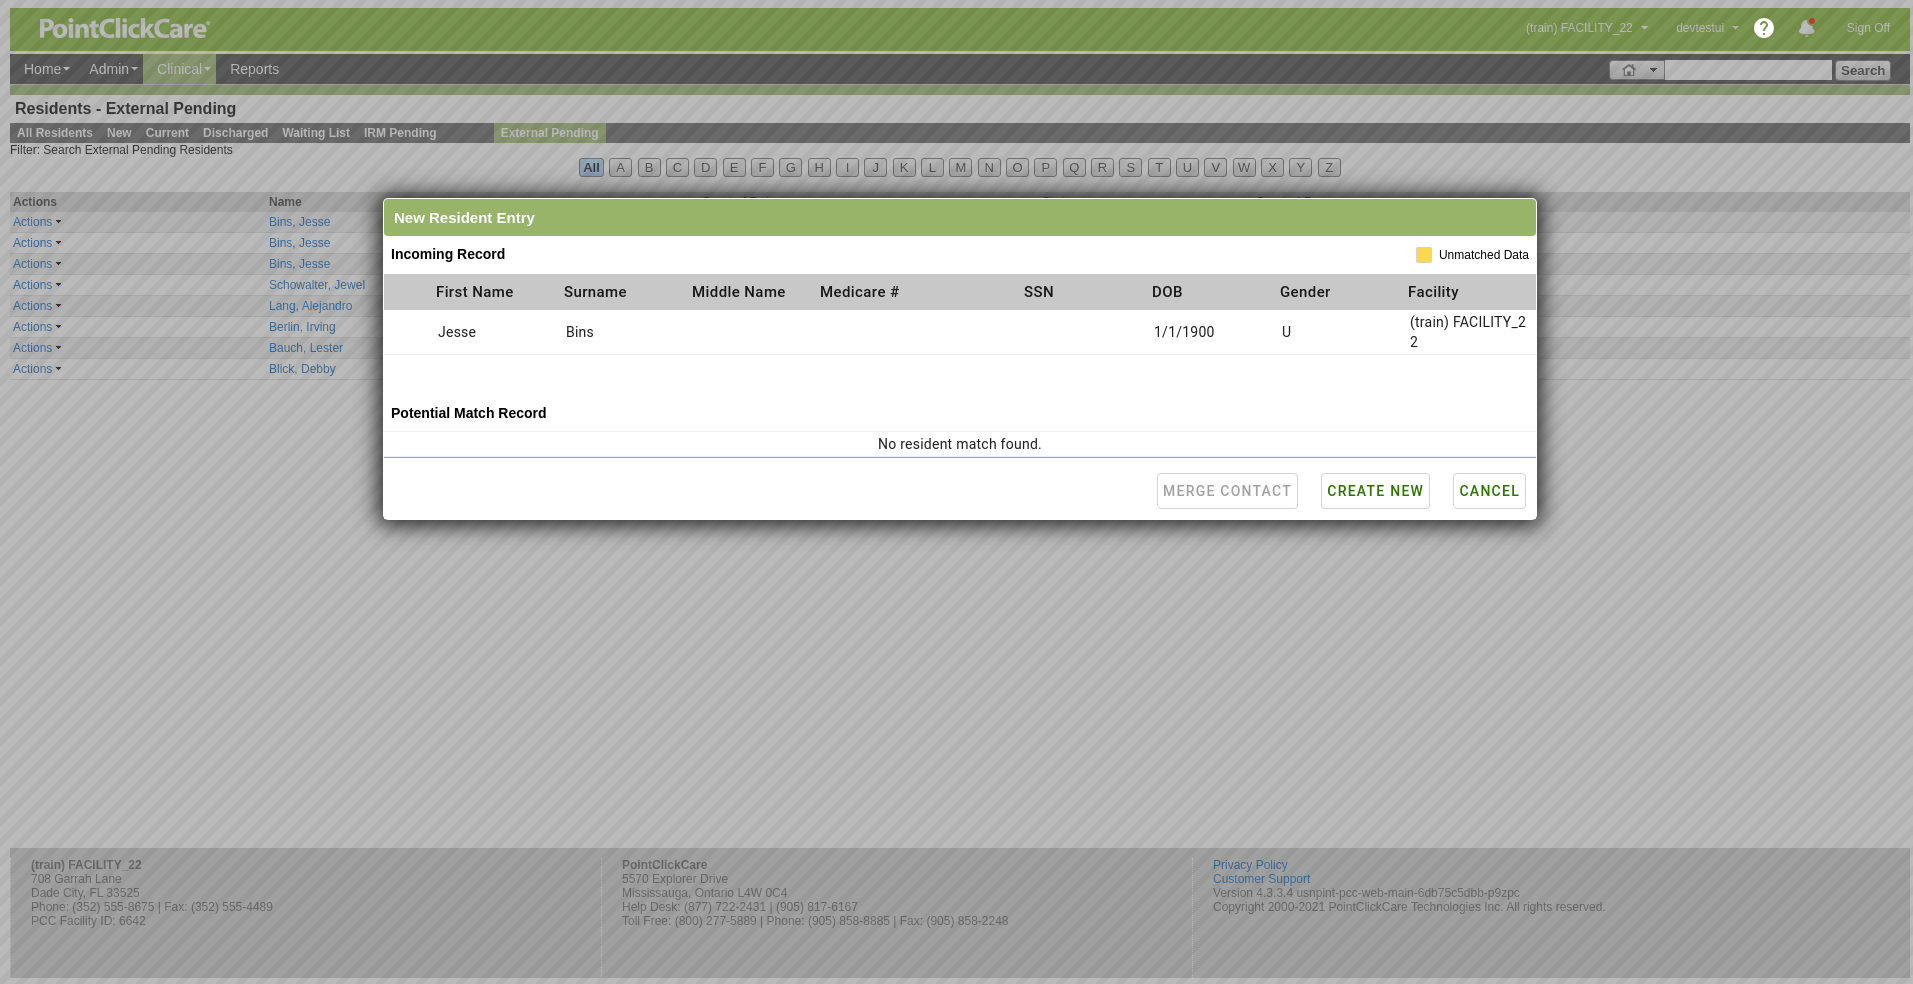This screenshot has width=1913, height=984.
Task: Click the search input field
Action: (x=1748, y=70)
